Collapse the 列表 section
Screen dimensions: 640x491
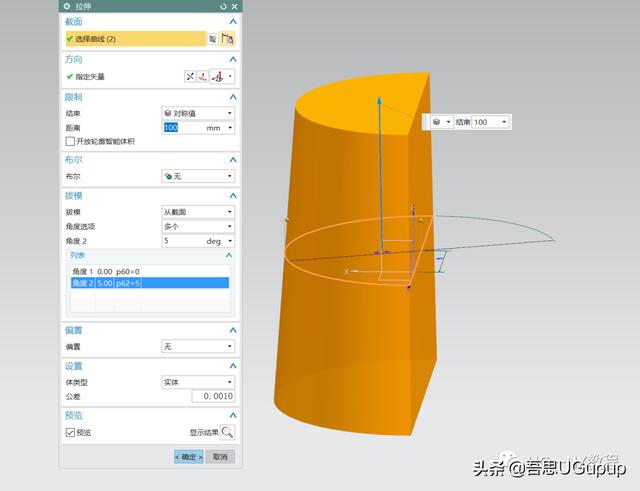(x=229, y=255)
